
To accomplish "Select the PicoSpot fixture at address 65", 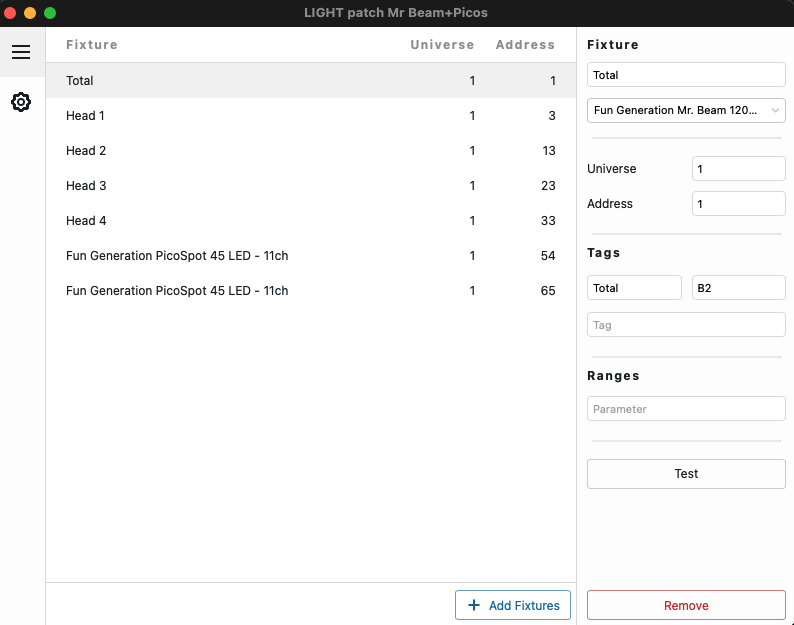I will pos(311,290).
